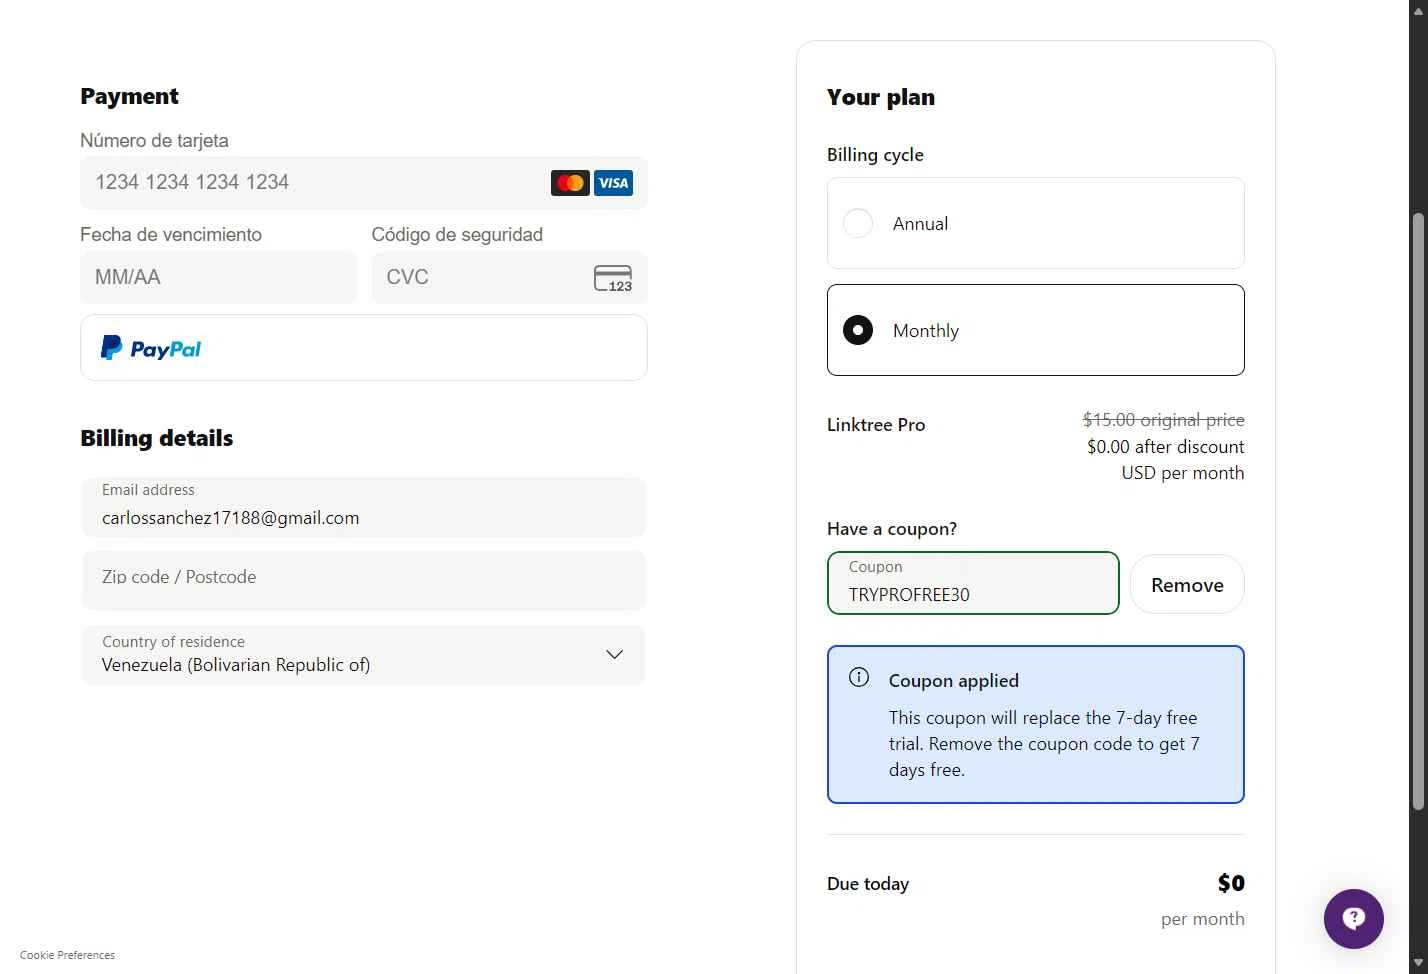Image resolution: width=1428 pixels, height=974 pixels.
Task: Click the Fecha de vencimiento field
Action: pos(218,277)
